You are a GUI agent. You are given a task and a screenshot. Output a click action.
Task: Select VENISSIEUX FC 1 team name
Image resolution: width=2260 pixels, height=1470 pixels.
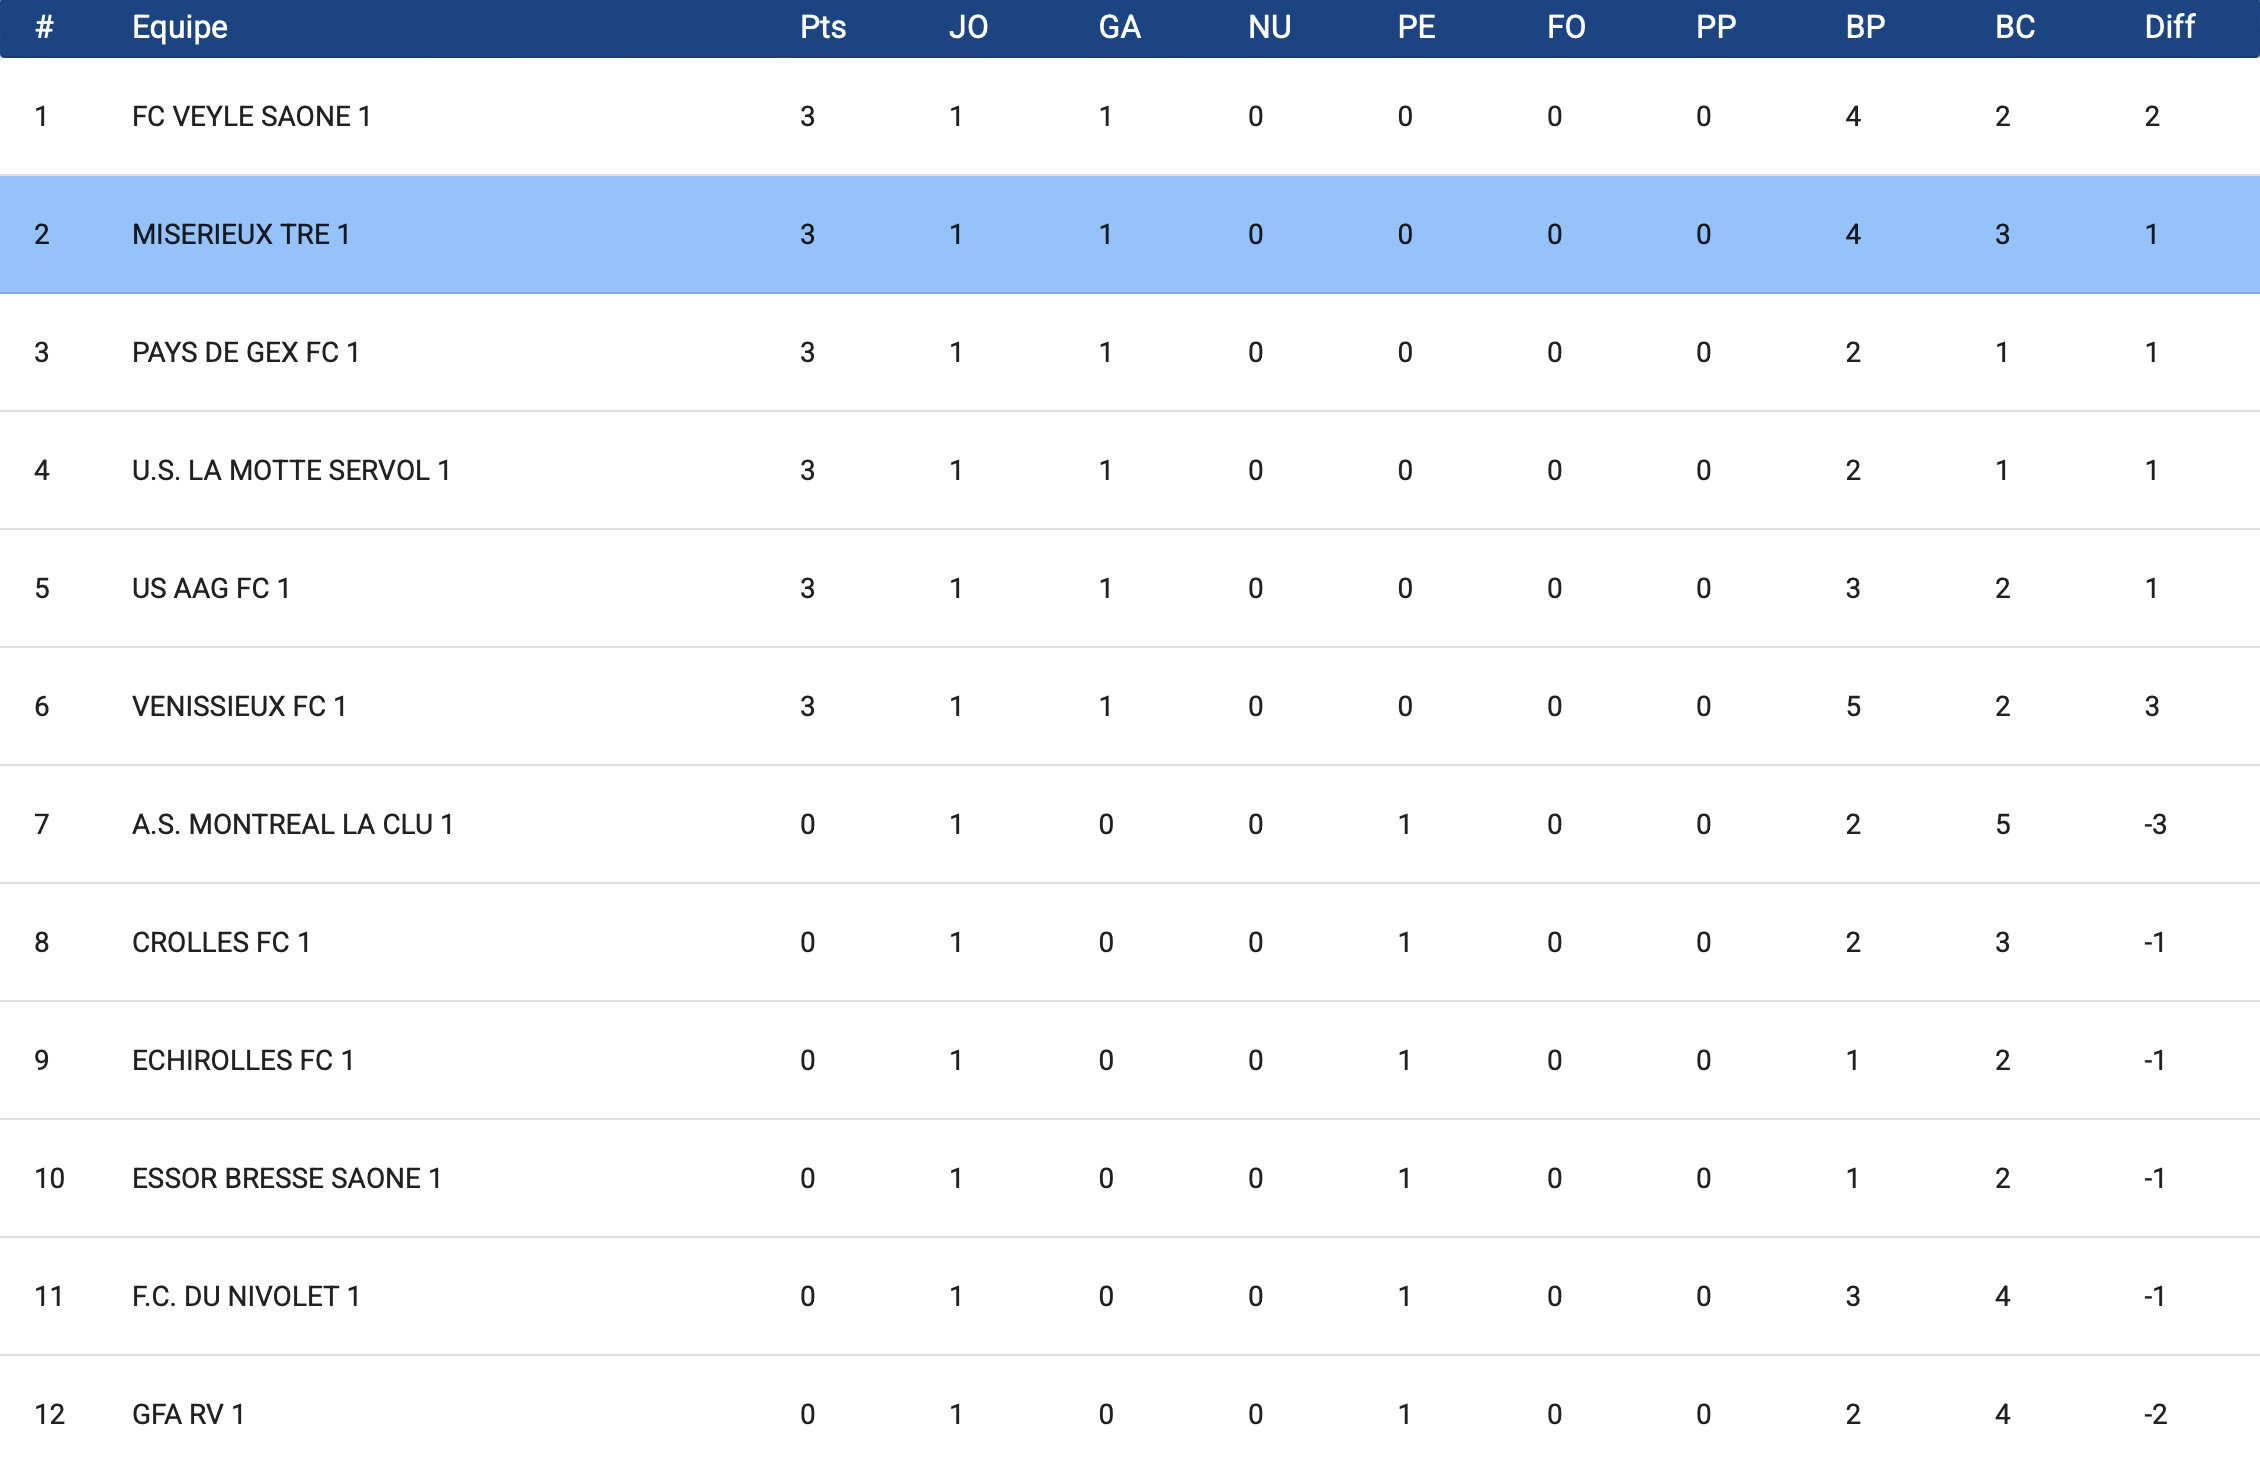tap(239, 707)
